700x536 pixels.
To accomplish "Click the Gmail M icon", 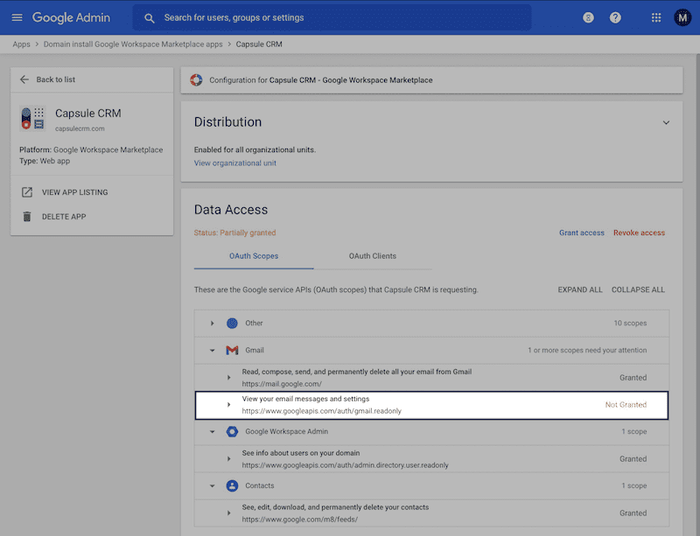I will point(232,350).
